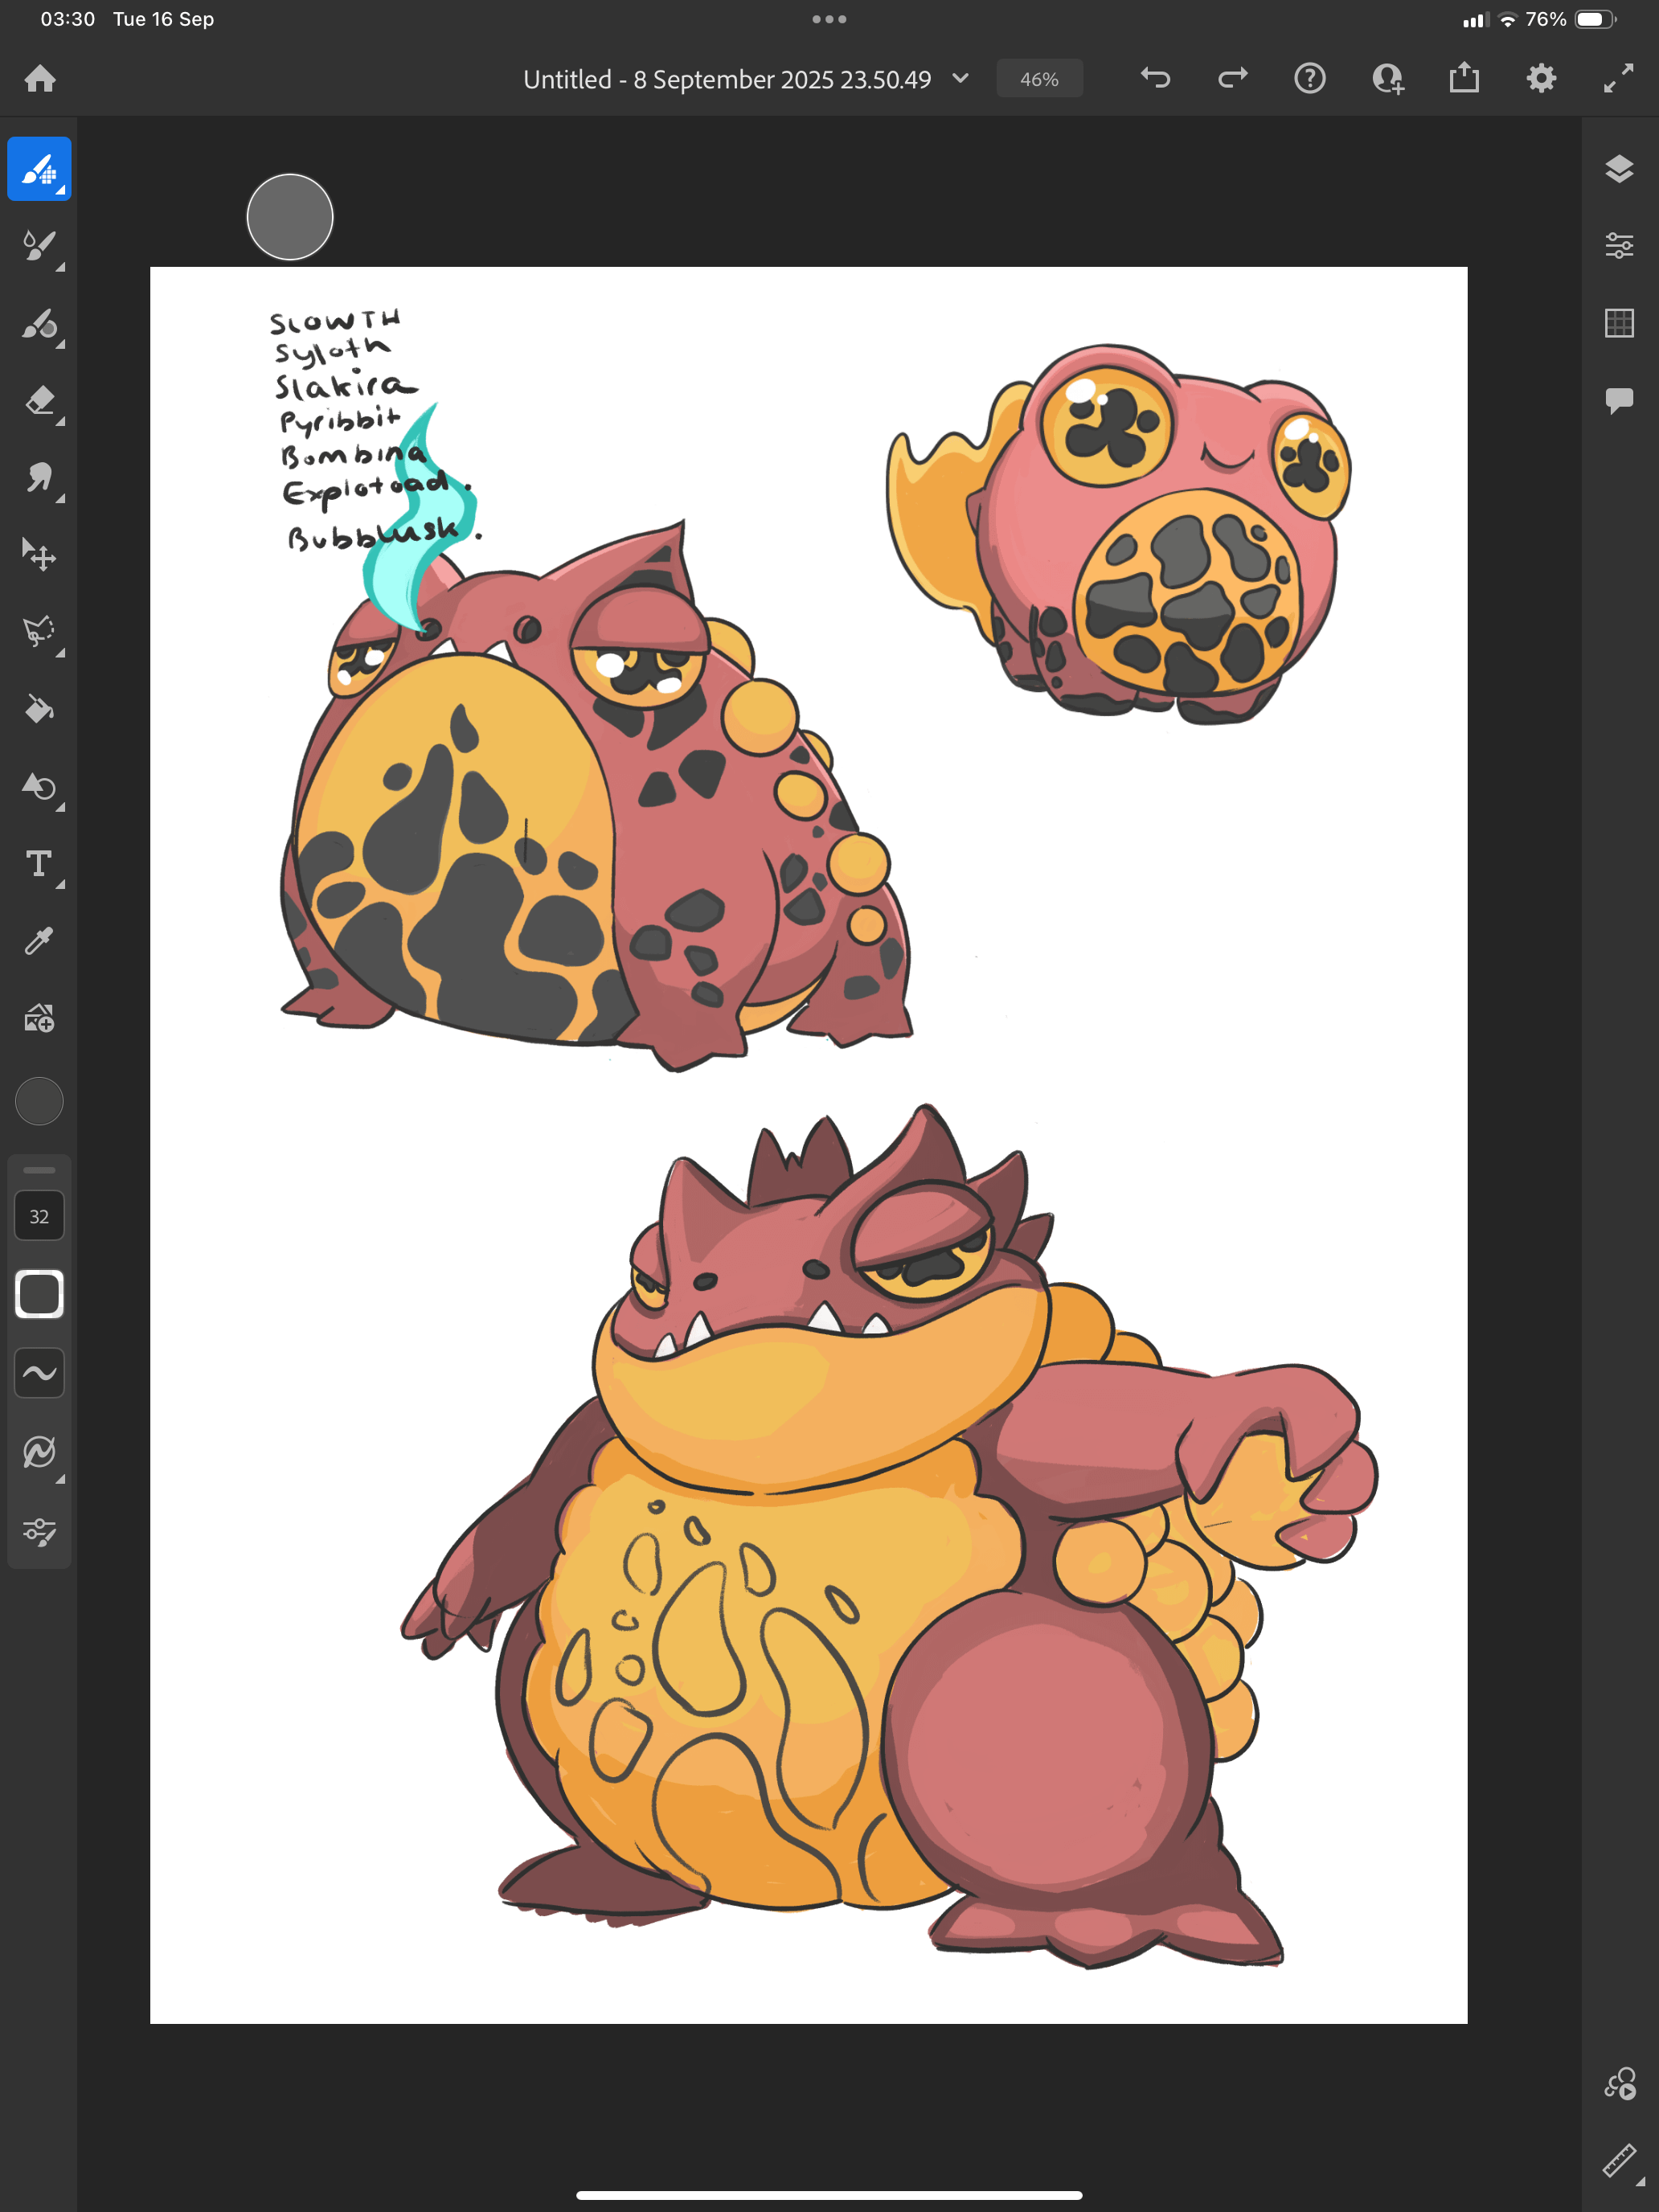1659x2212 pixels.
Task: Undo the last stroke
Action: click(1155, 78)
